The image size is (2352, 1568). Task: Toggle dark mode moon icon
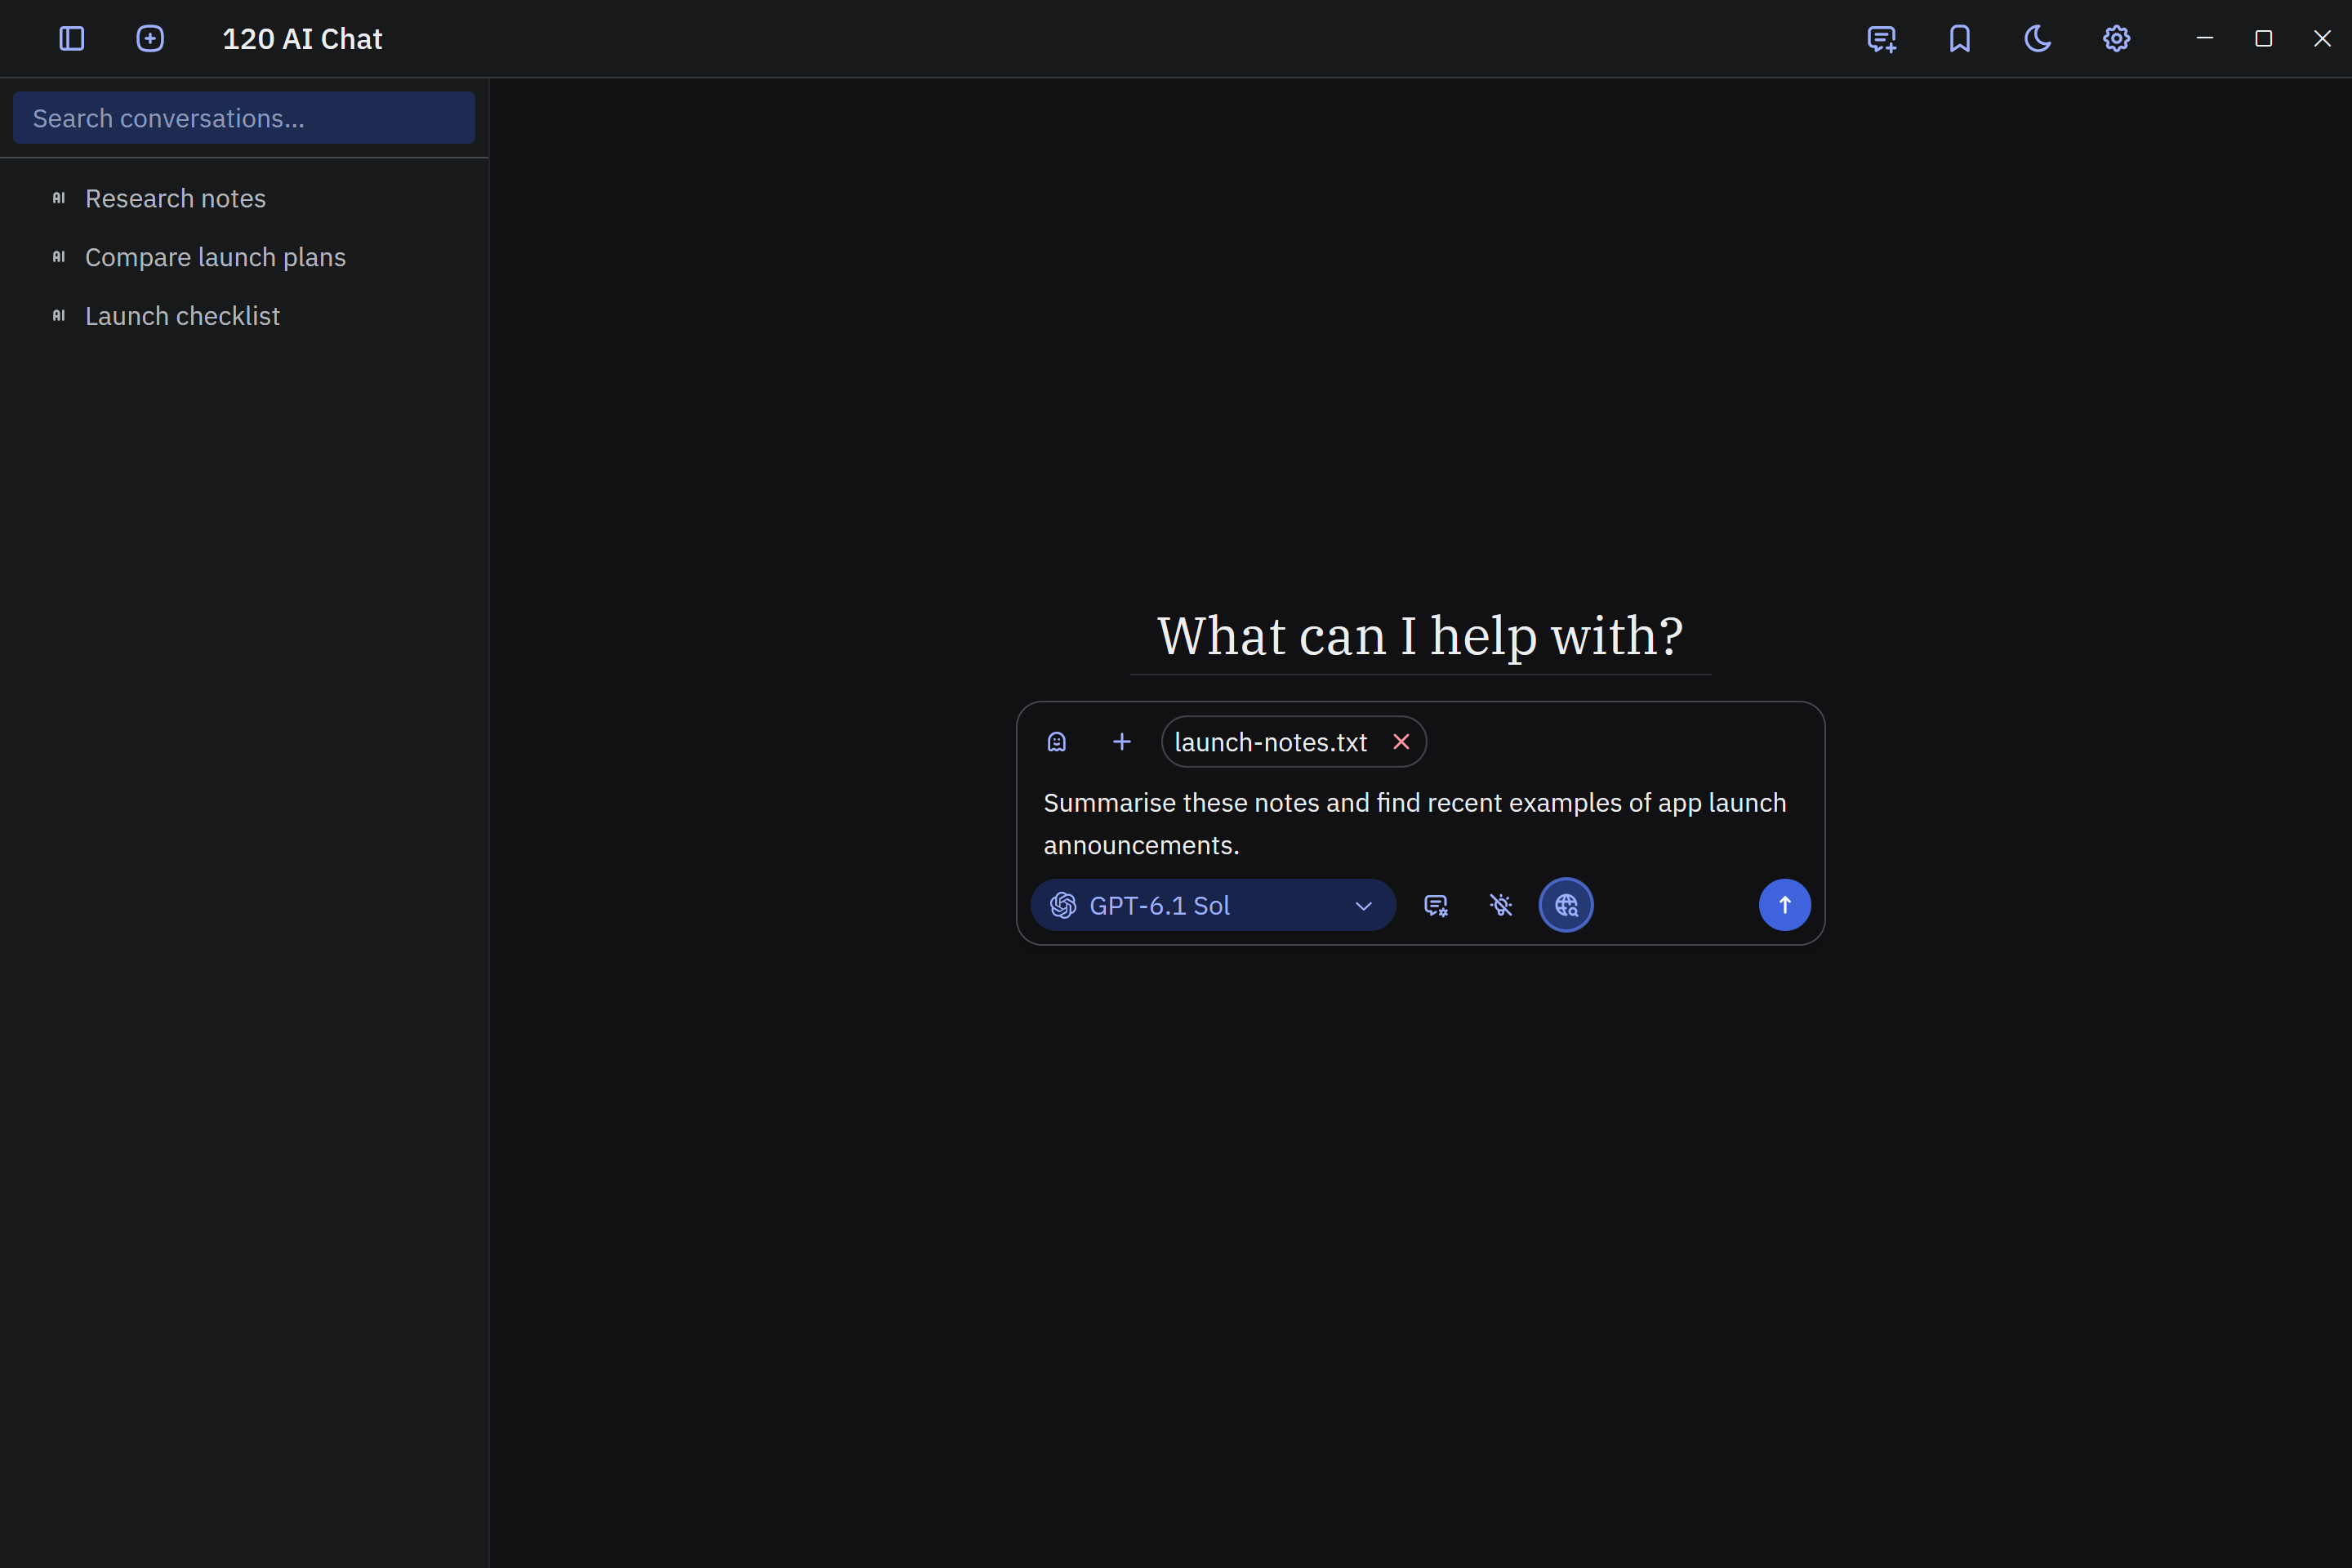(2038, 39)
